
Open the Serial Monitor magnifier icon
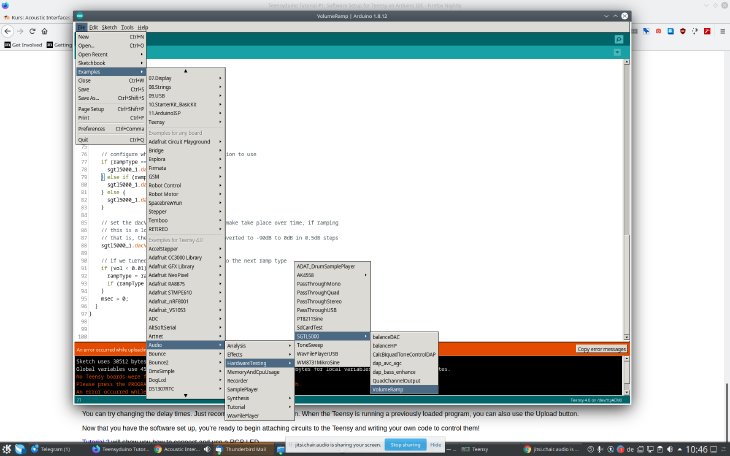tap(619, 39)
